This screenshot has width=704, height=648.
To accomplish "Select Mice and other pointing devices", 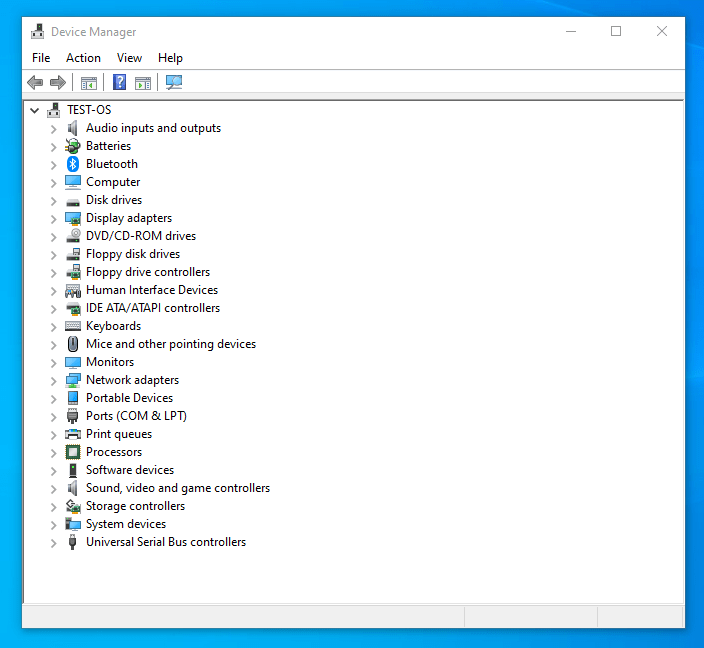I will pyautogui.click(x=170, y=344).
